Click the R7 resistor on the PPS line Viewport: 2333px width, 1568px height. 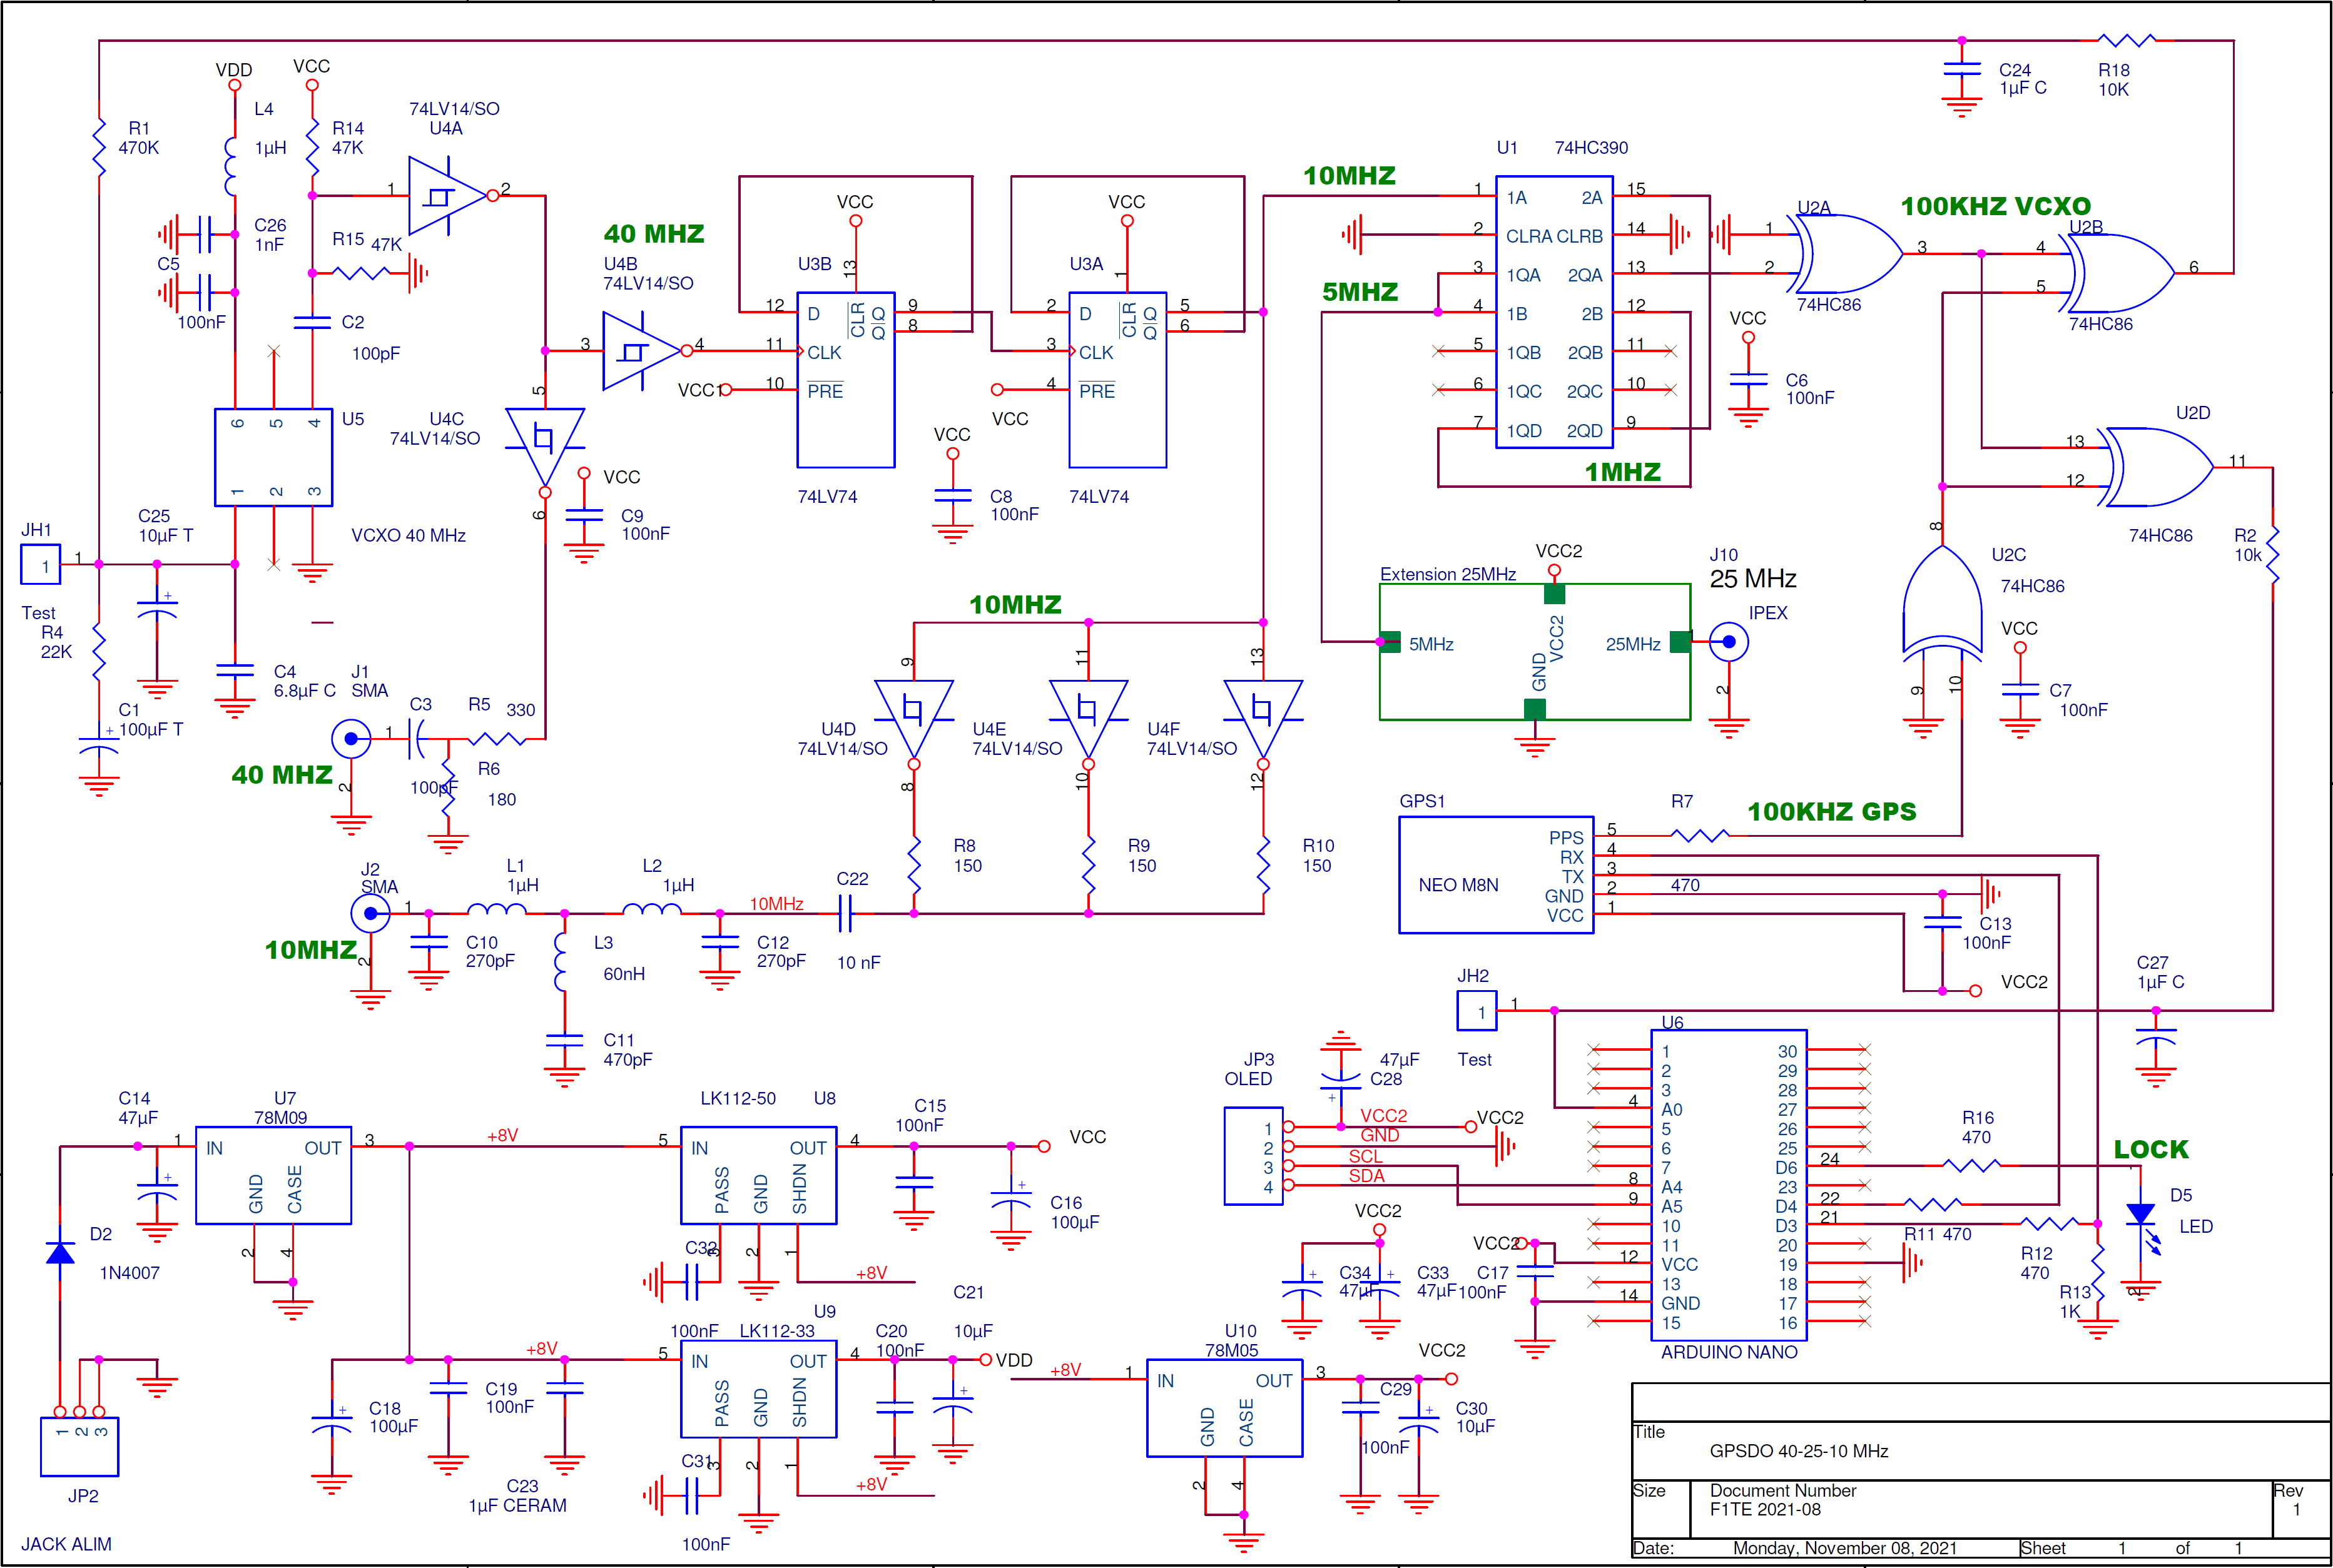[x=1700, y=835]
